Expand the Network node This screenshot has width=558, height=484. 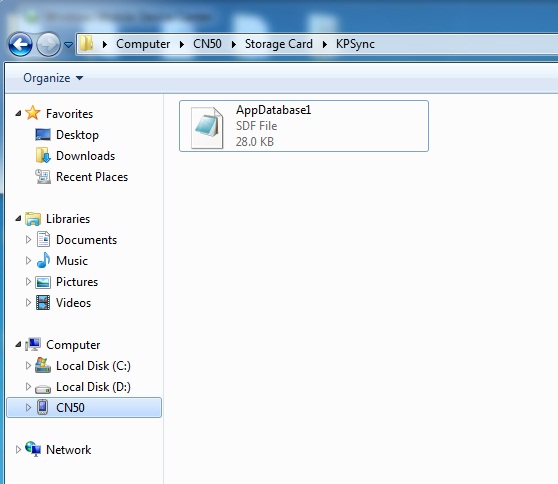click(18, 449)
